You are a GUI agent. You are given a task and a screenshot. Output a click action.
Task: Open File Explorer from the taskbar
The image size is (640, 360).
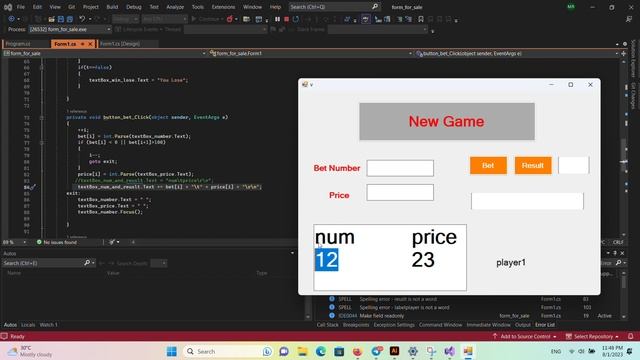pyautogui.click(x=302, y=351)
